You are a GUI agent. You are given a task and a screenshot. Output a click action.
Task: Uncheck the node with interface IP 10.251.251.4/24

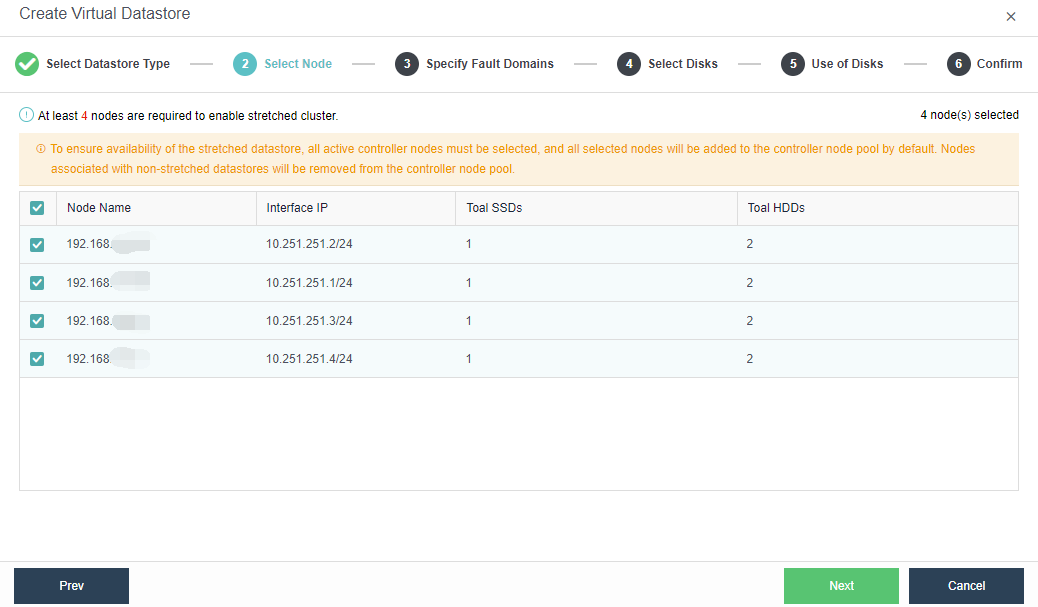point(37,358)
